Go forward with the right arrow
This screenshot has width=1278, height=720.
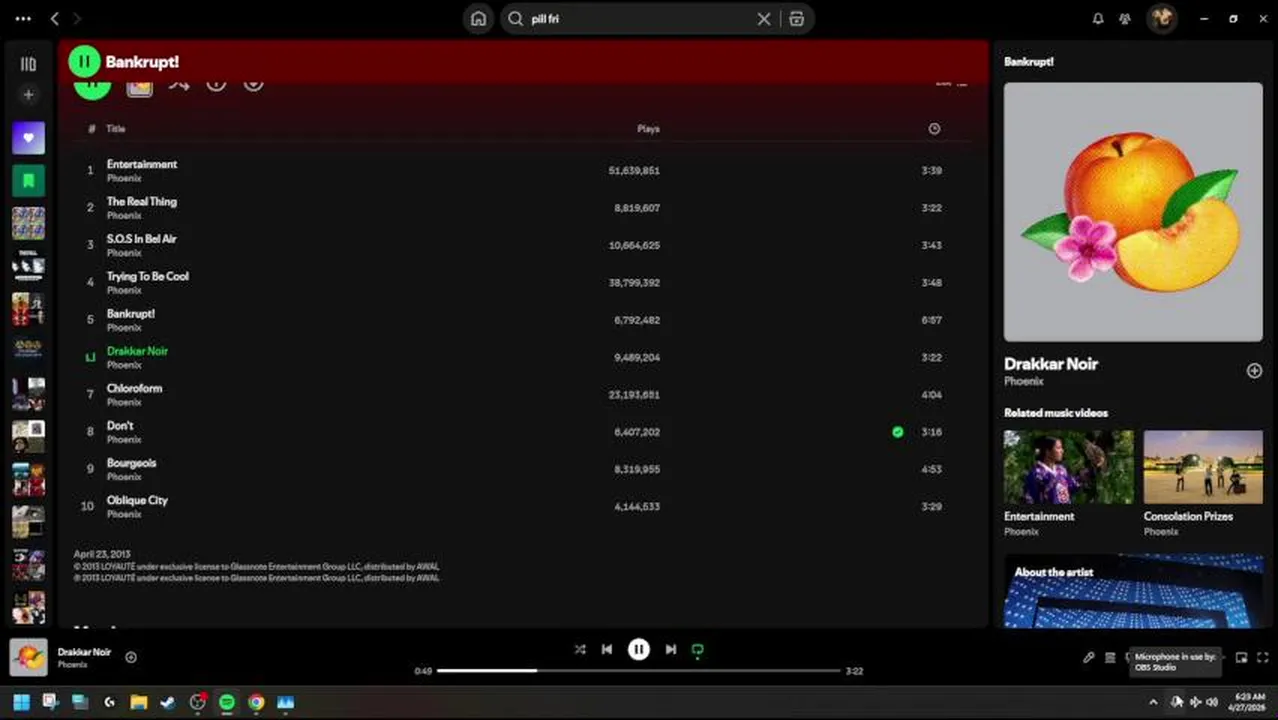pyautogui.click(x=77, y=18)
